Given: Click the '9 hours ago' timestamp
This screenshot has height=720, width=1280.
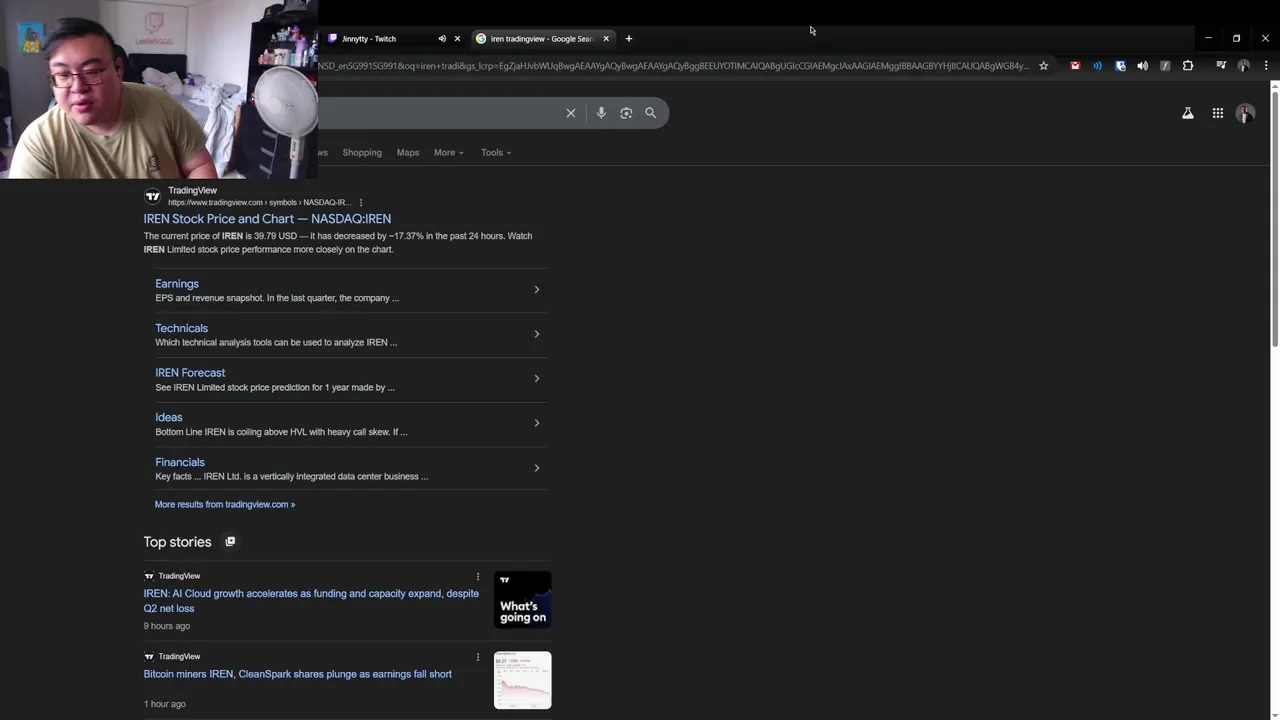Looking at the screenshot, I should (166, 626).
